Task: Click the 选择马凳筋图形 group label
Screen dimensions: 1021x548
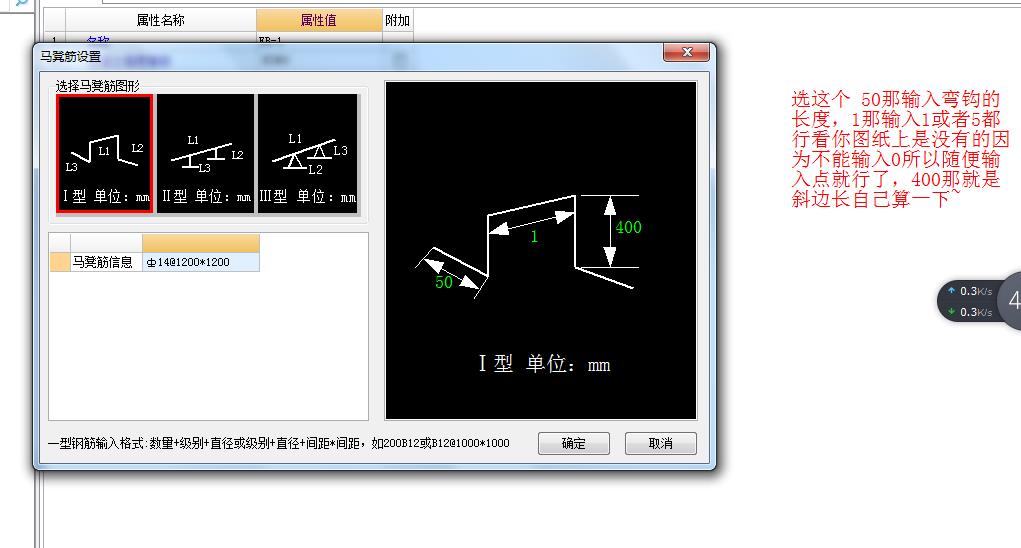Action: coord(98,86)
